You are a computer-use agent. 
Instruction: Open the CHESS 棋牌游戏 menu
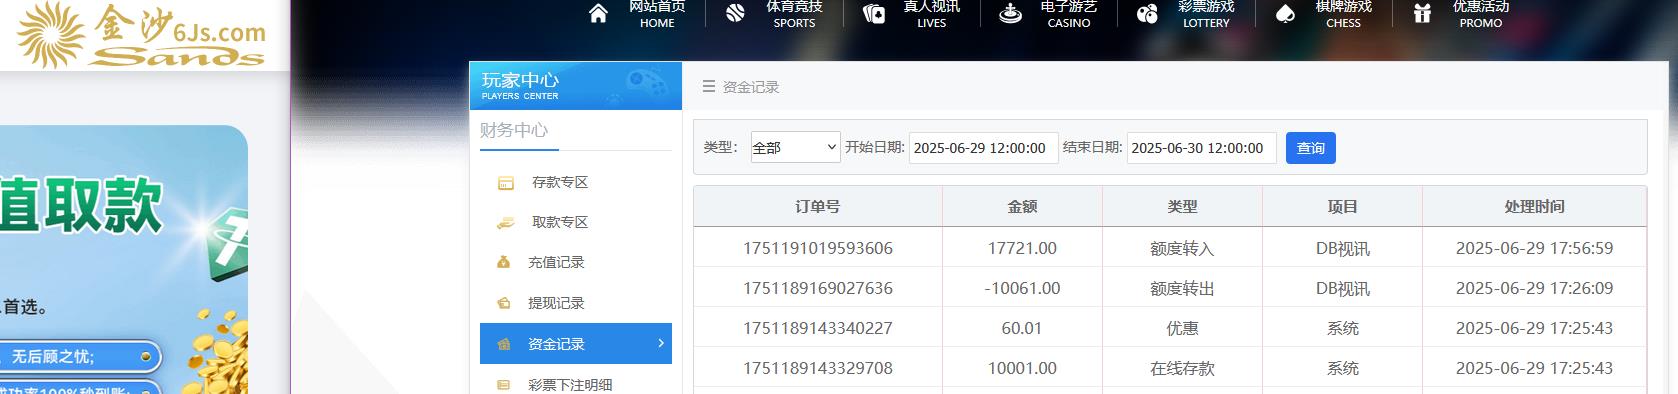(x=1343, y=14)
